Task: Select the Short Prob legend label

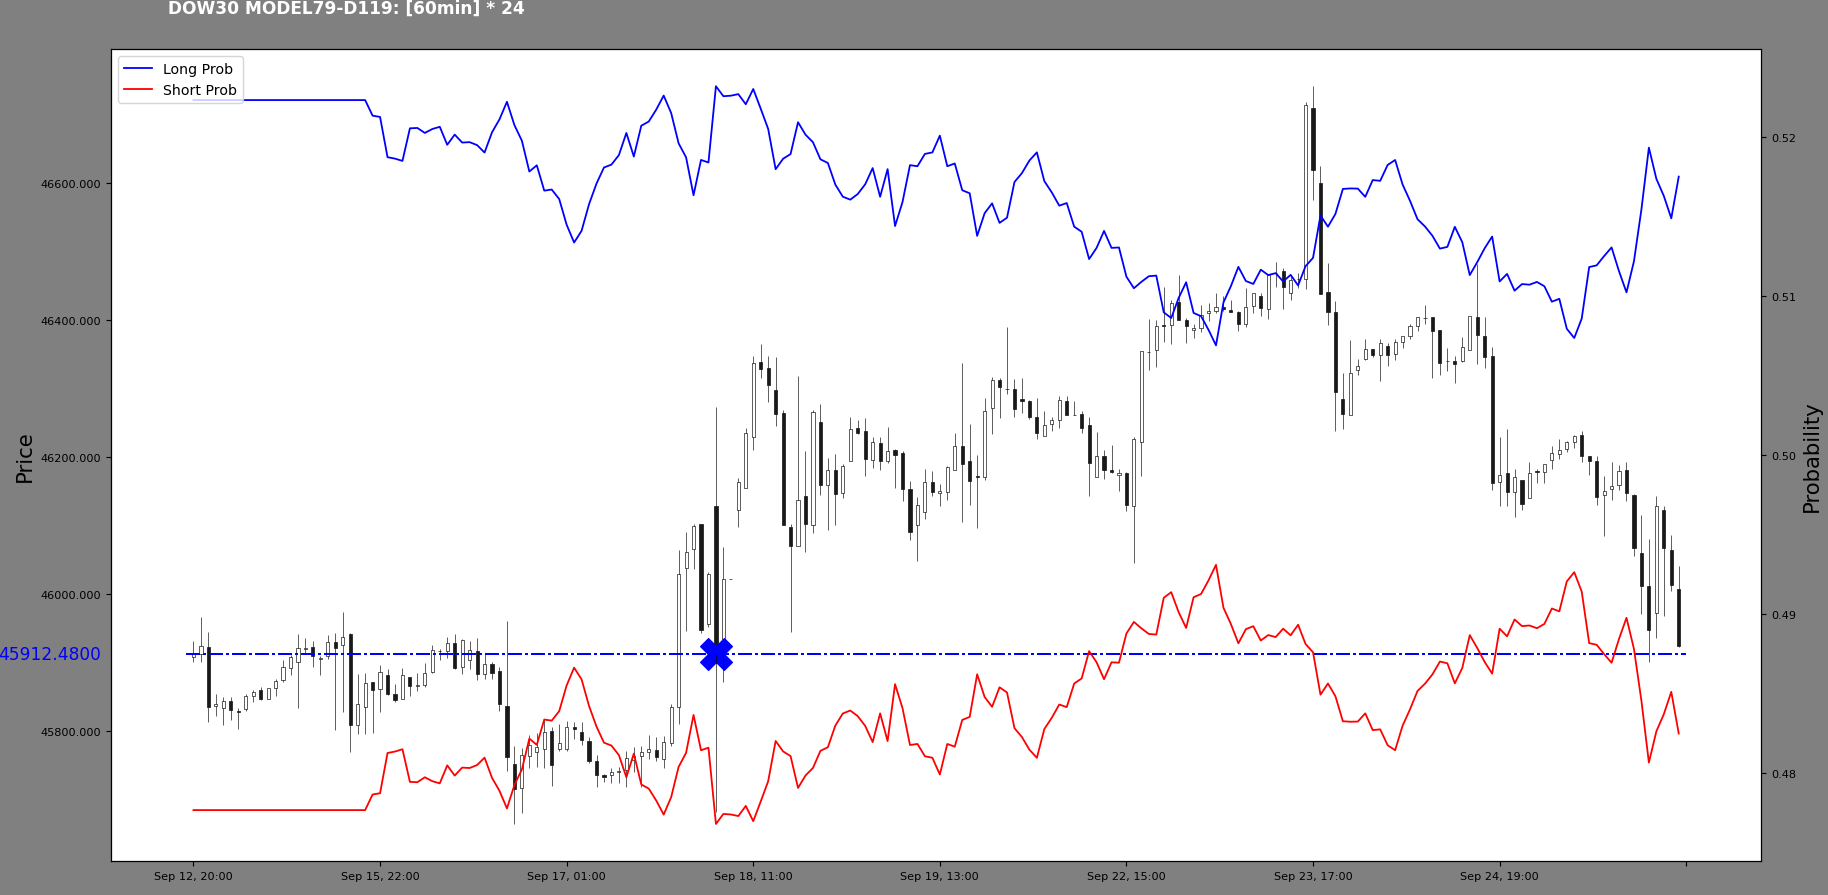Action: coord(199,90)
